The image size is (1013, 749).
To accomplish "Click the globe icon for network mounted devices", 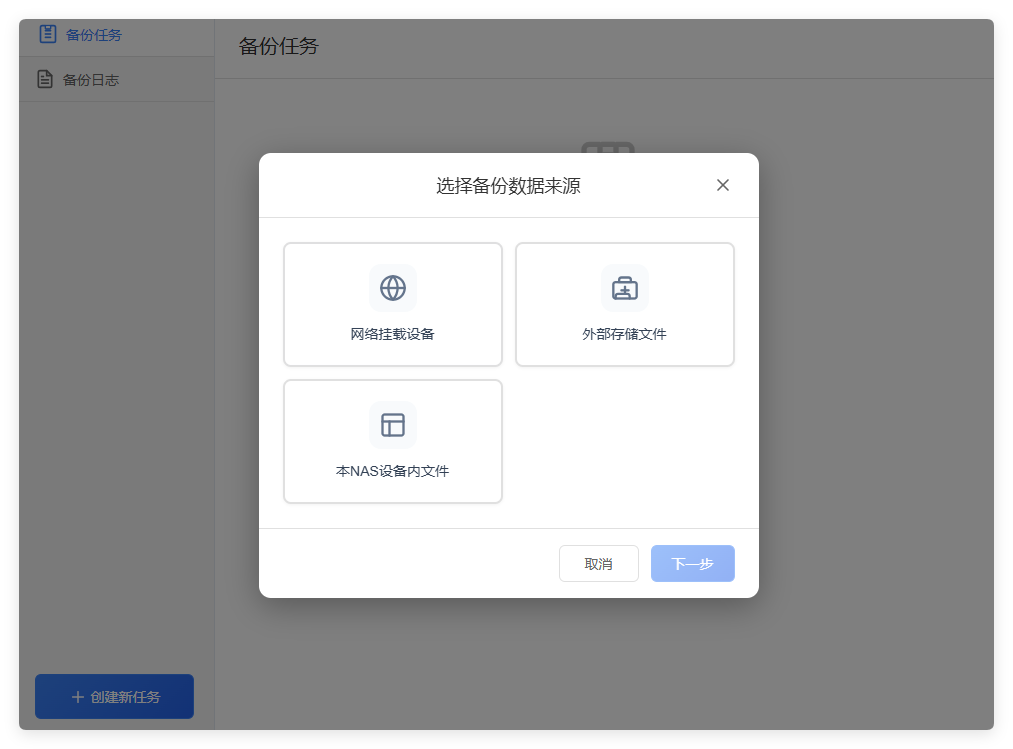I will pyautogui.click(x=393, y=288).
